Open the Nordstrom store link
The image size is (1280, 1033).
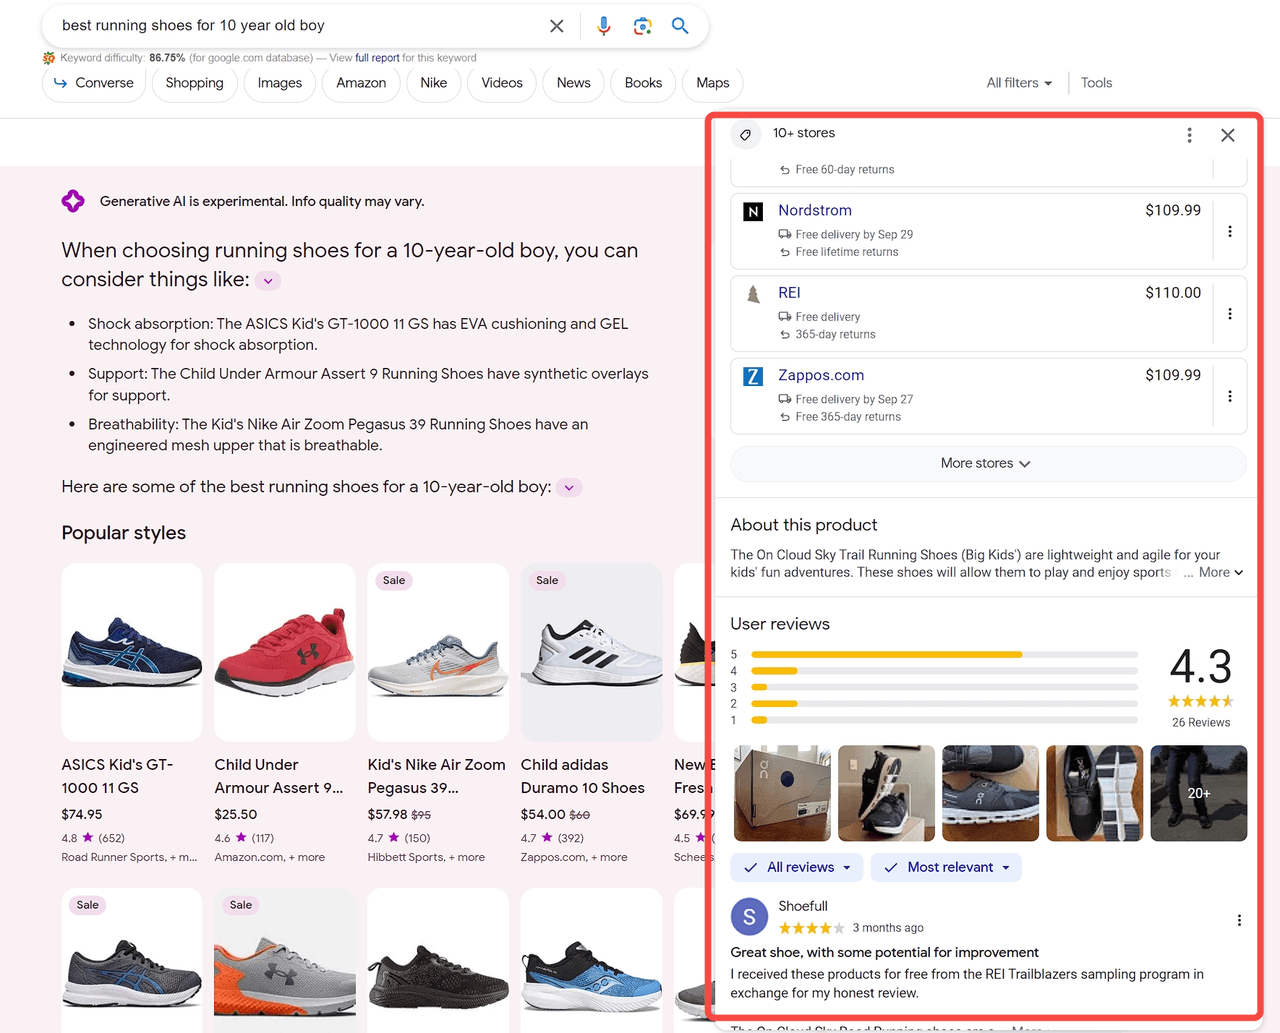[x=815, y=210]
